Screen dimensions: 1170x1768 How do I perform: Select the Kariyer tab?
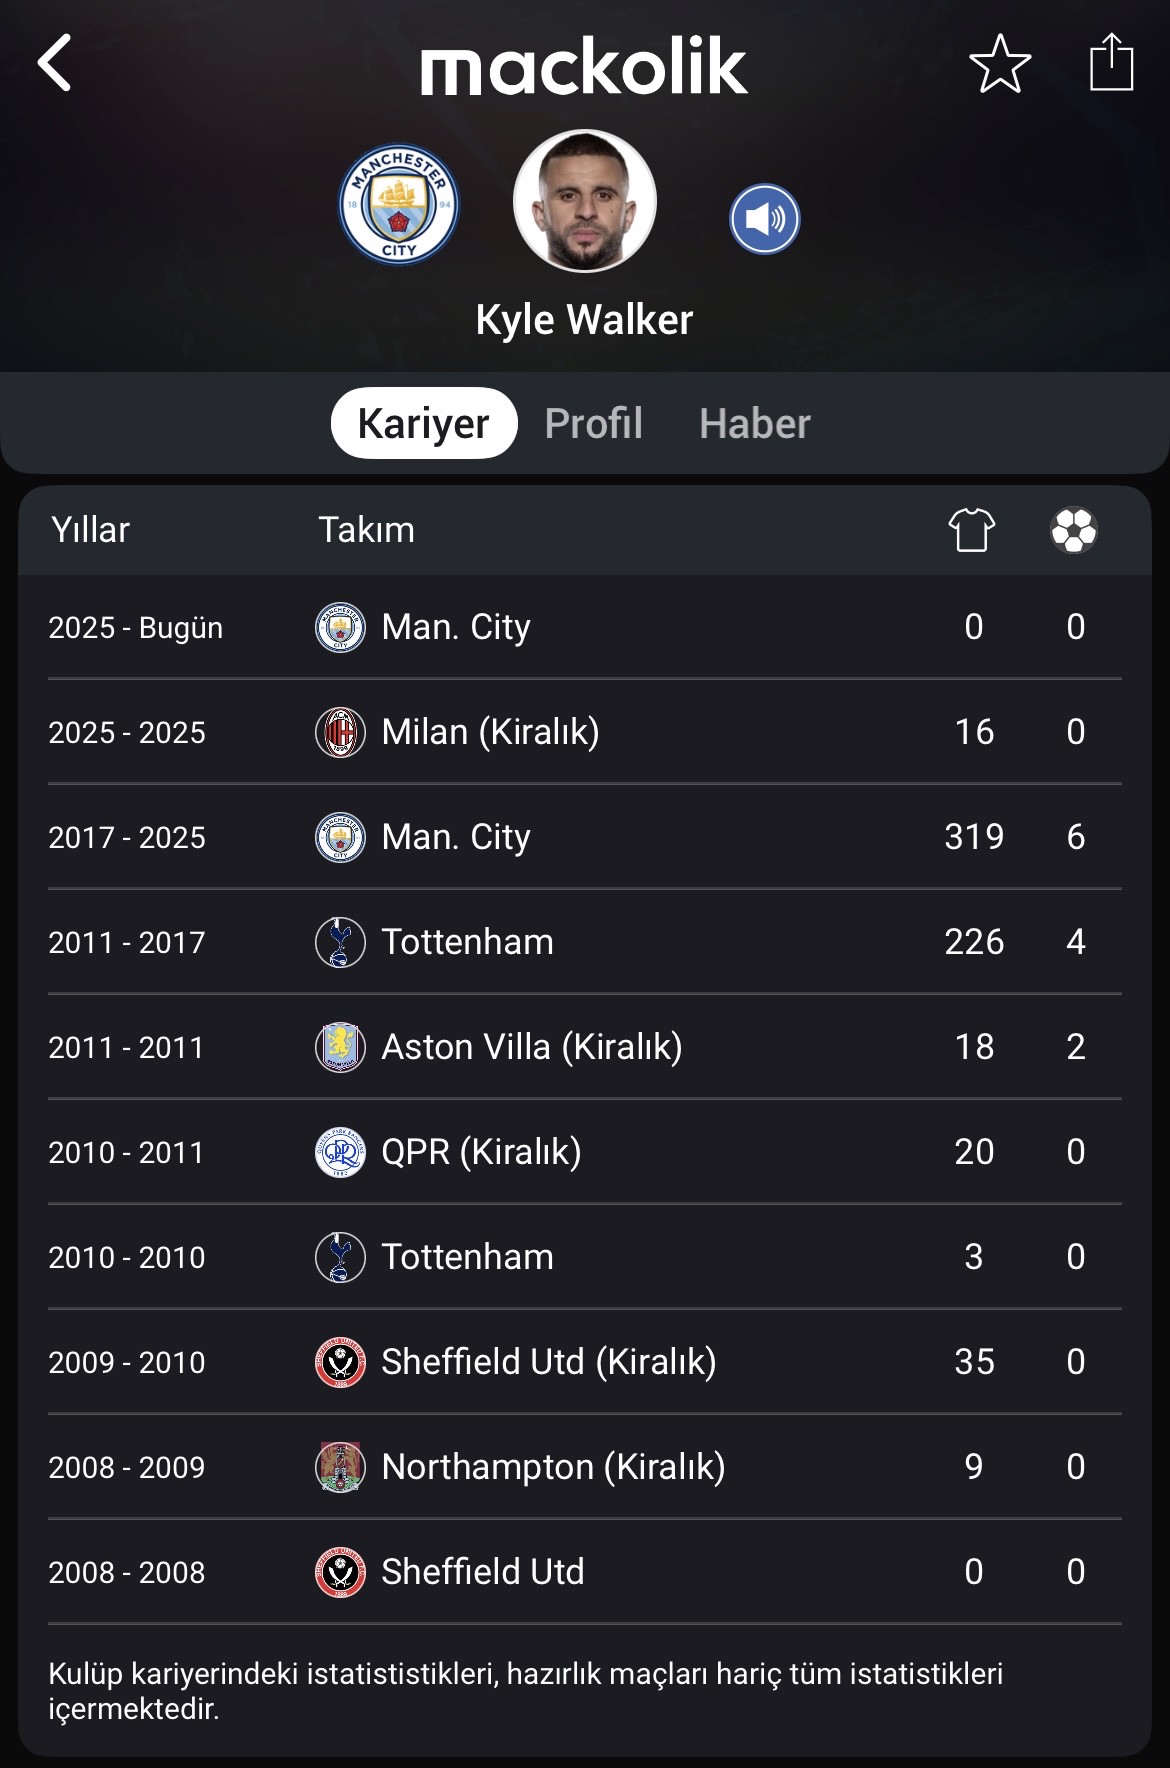click(424, 423)
